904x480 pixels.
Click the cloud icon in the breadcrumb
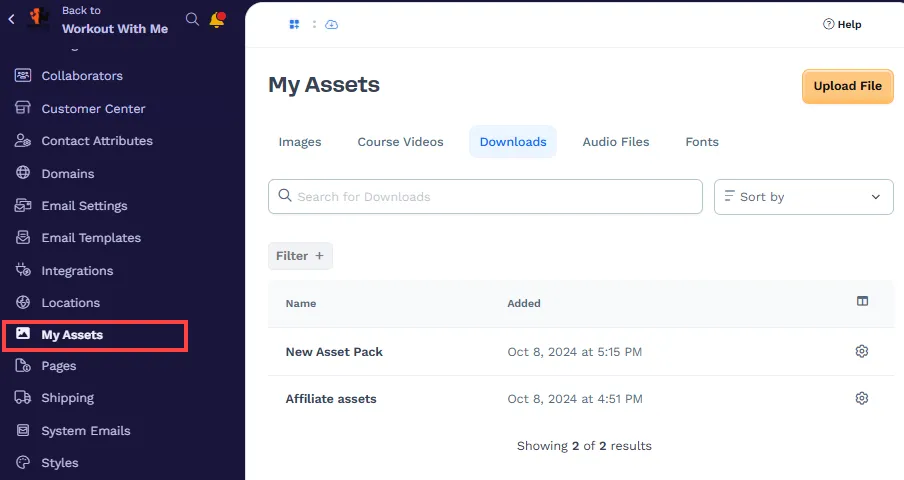coord(332,24)
